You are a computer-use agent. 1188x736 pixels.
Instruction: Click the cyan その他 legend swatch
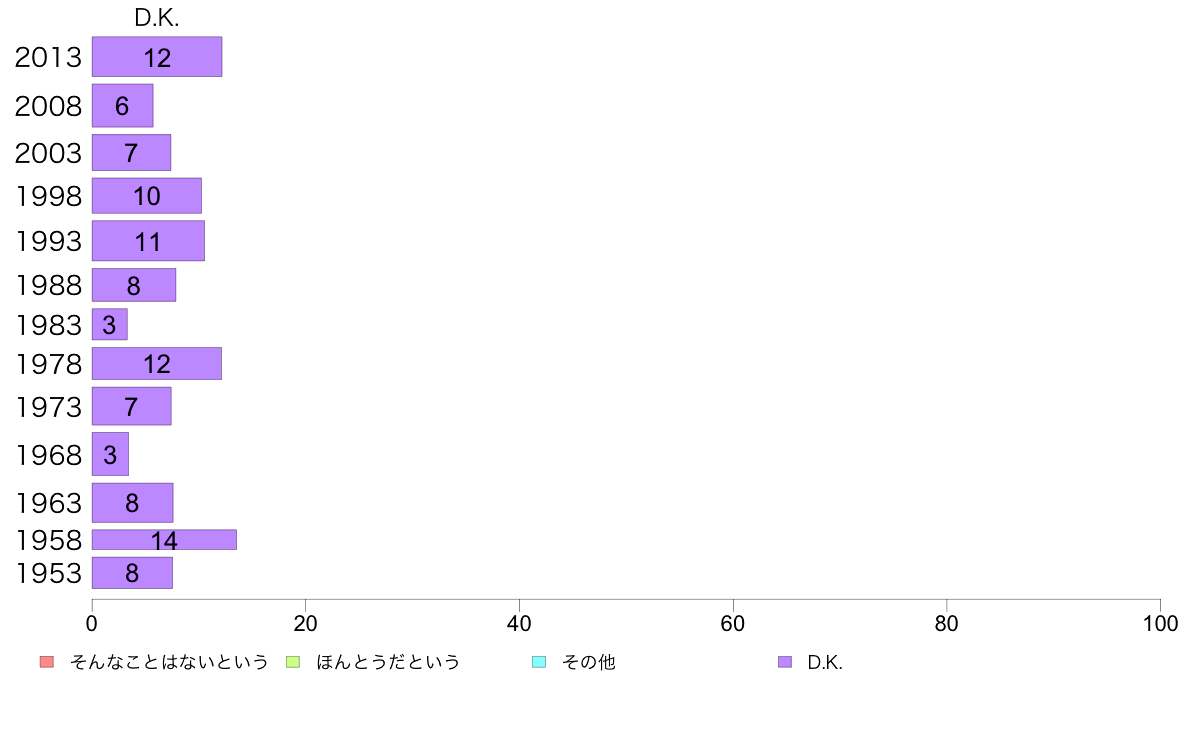coord(539,662)
